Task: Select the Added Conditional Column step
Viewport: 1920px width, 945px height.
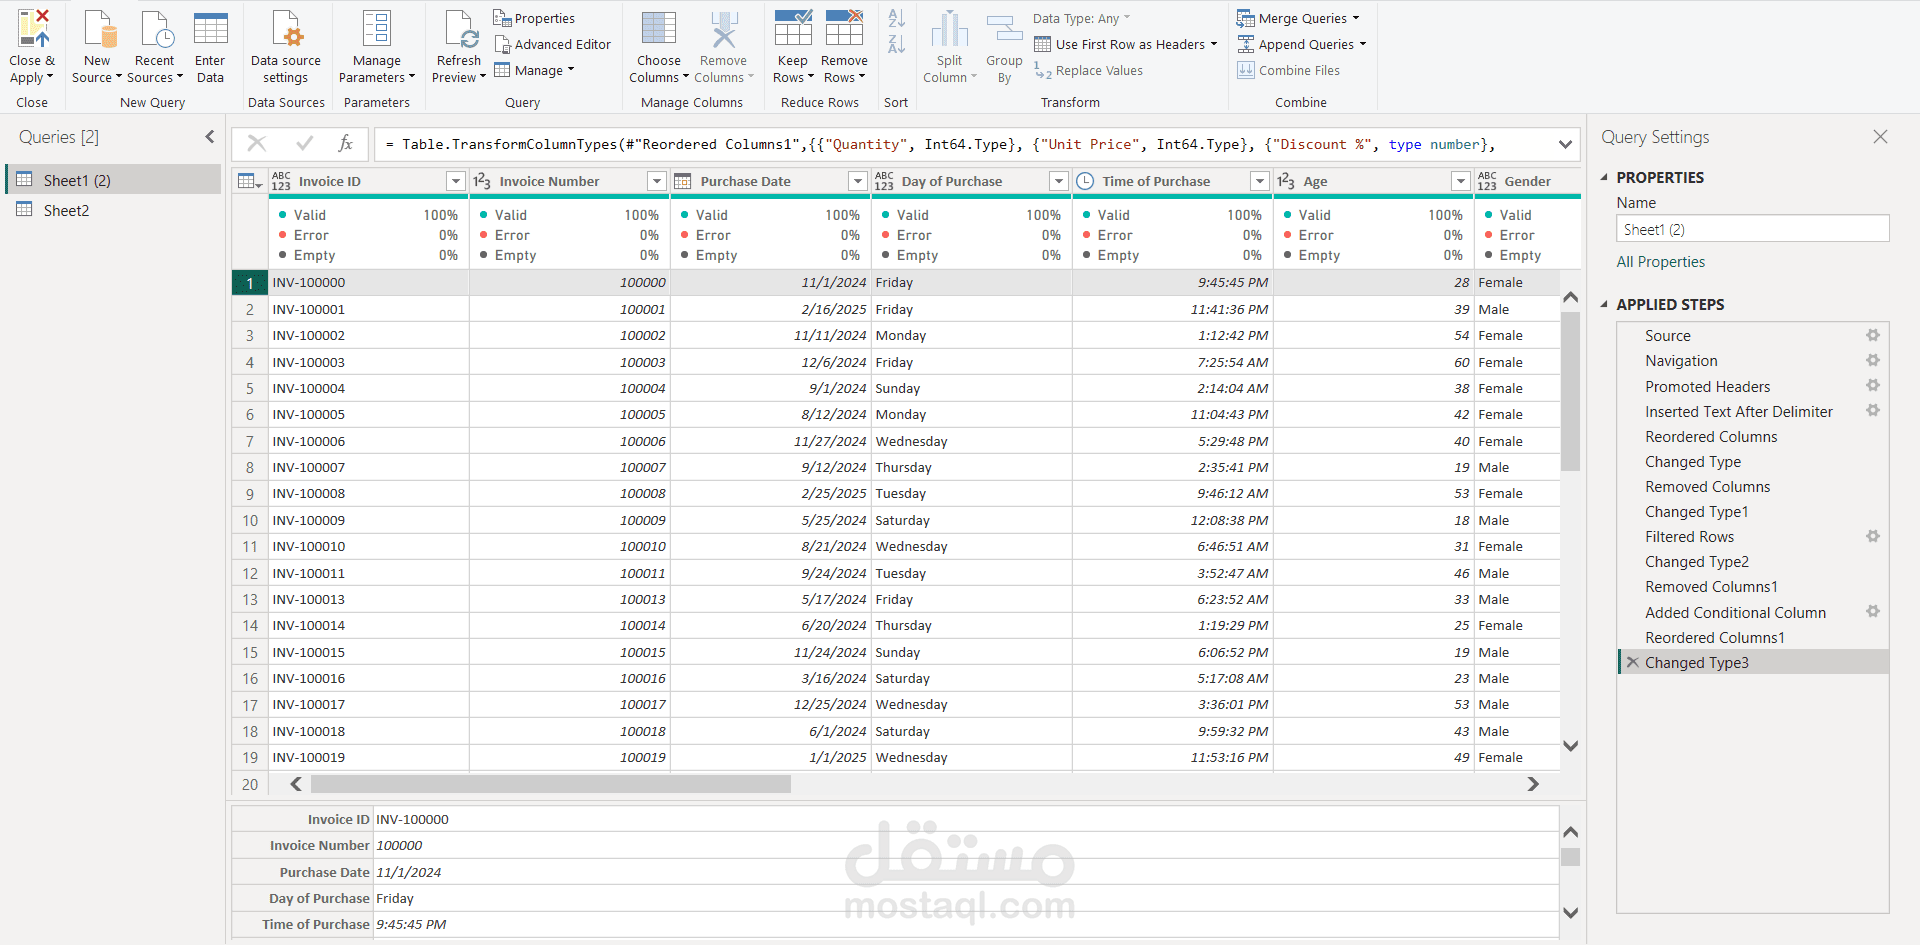Action: coord(1735,613)
